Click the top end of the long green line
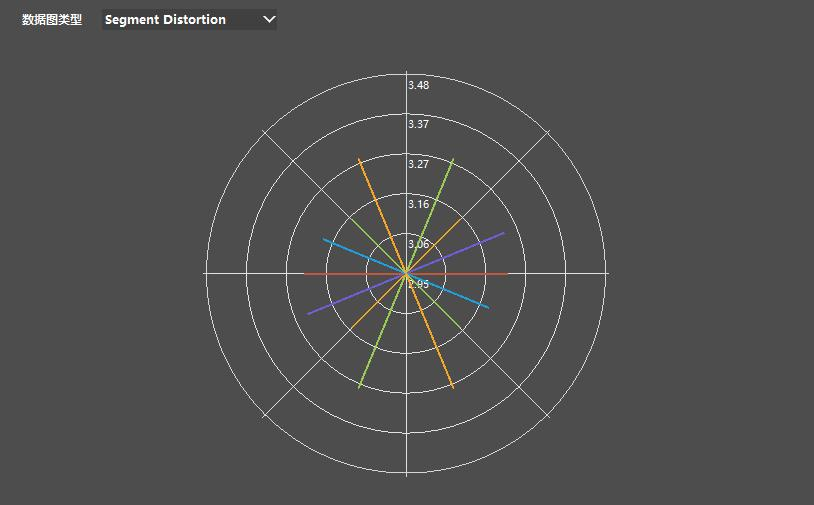 coord(453,159)
